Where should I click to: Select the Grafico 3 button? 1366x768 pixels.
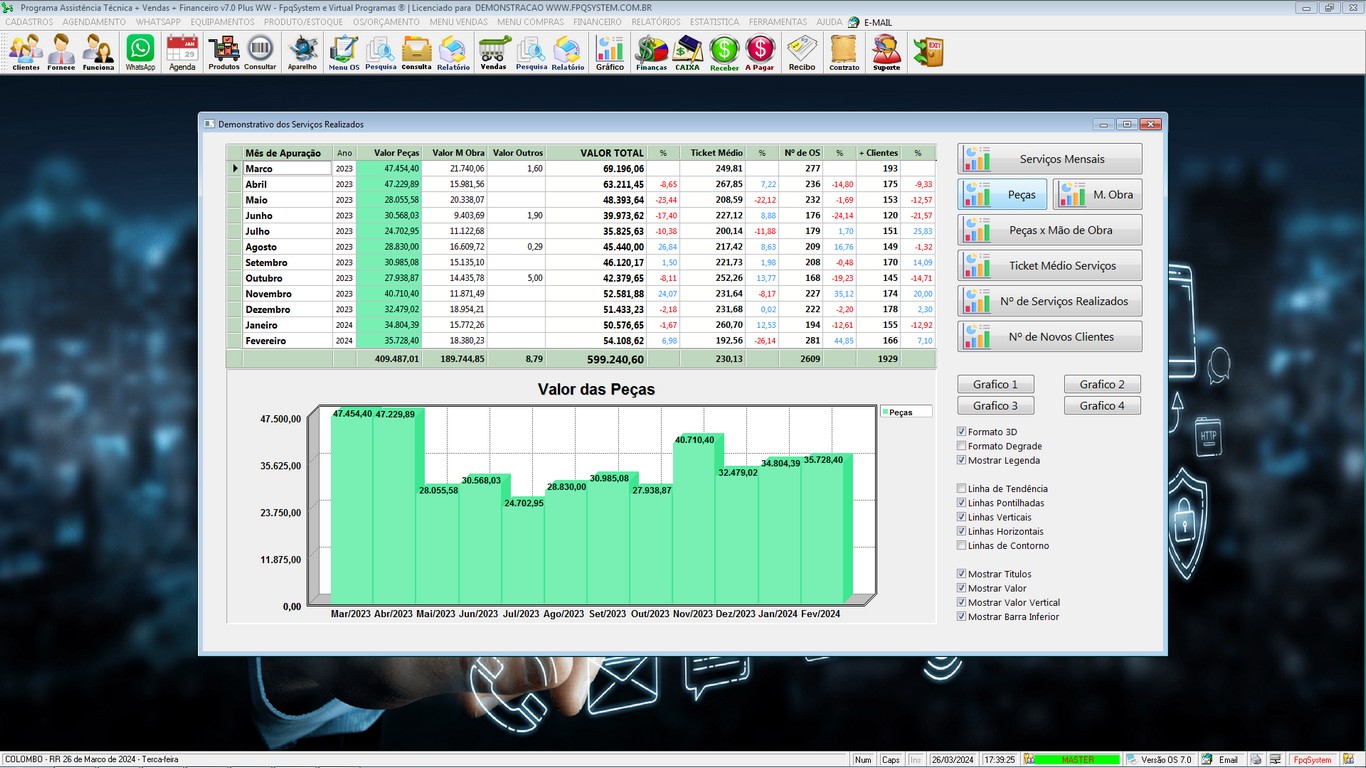996,406
